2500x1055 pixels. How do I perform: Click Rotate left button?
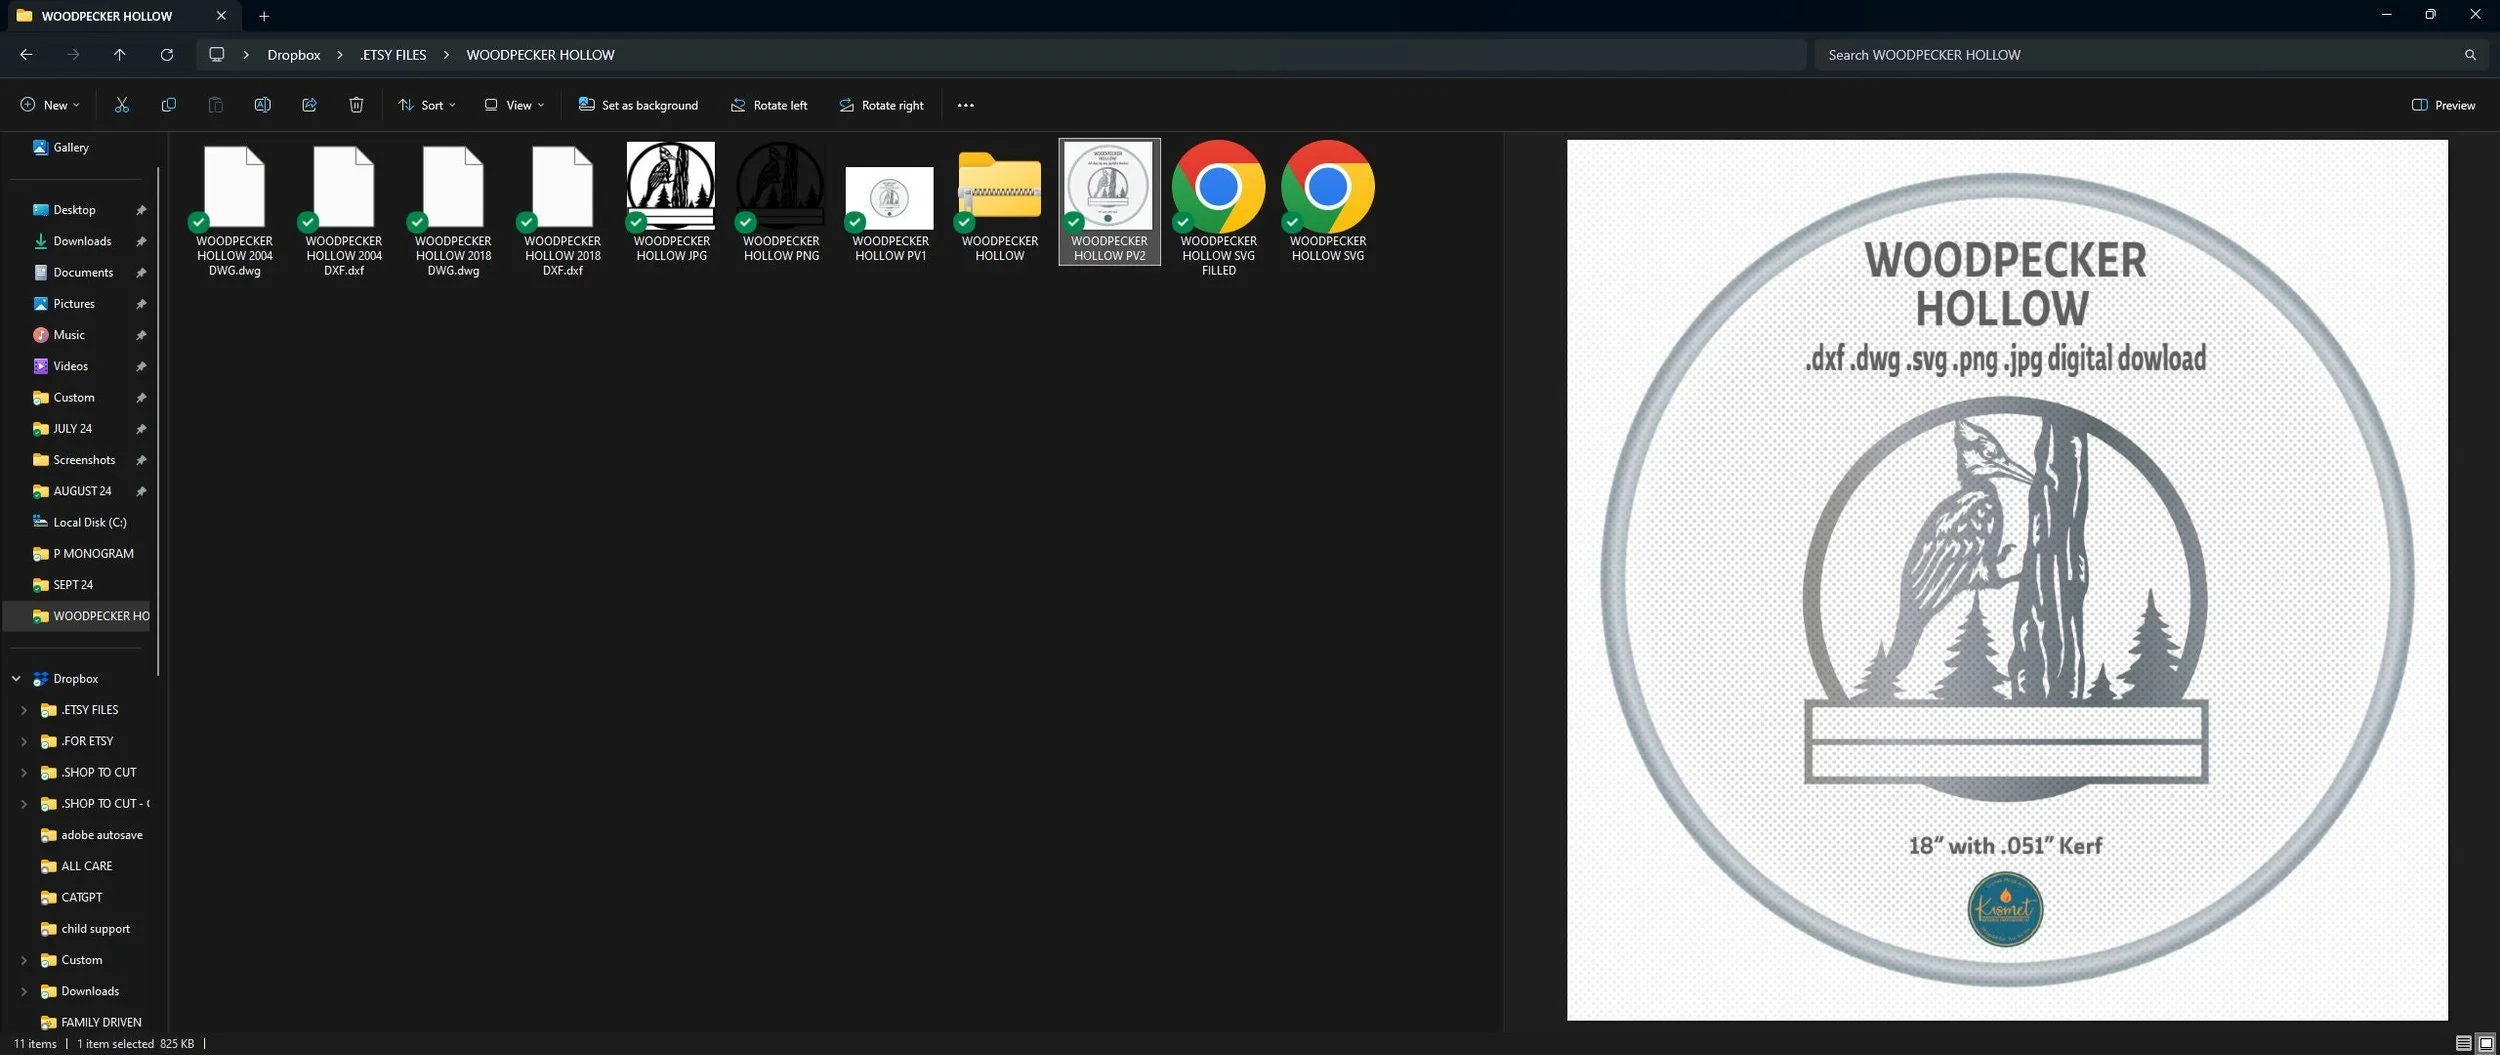(x=768, y=105)
